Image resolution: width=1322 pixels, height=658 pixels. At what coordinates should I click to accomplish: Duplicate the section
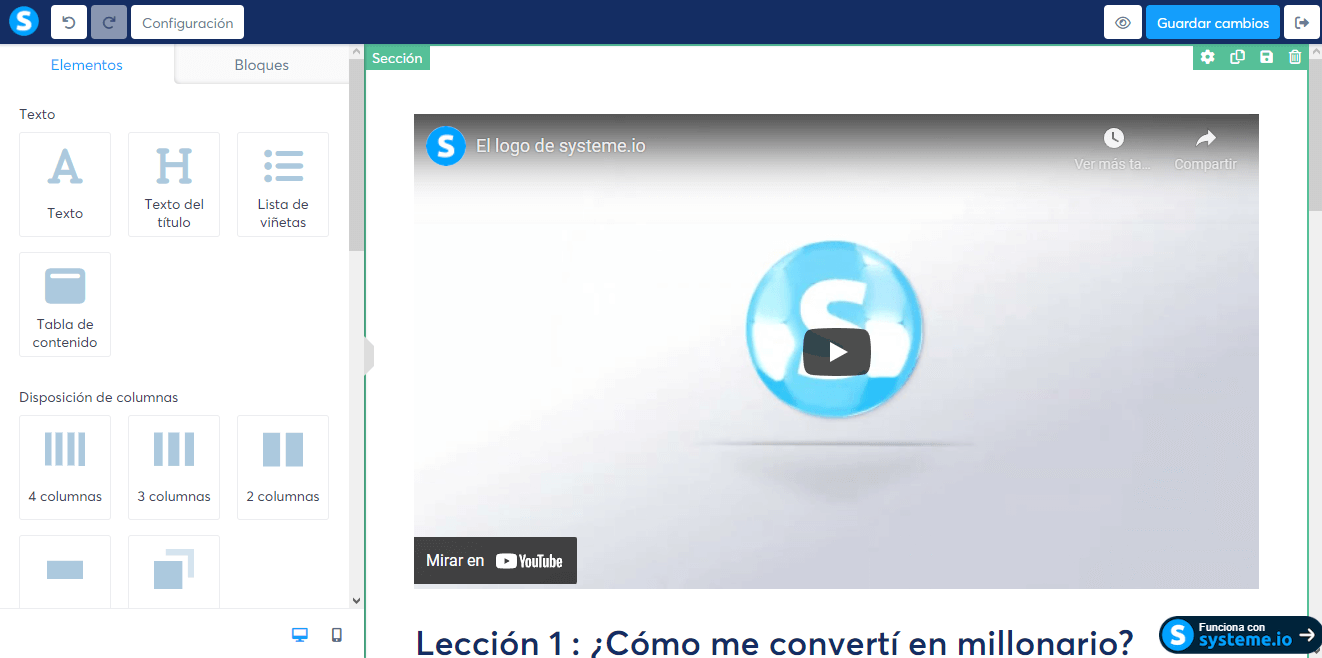[x=1237, y=57]
